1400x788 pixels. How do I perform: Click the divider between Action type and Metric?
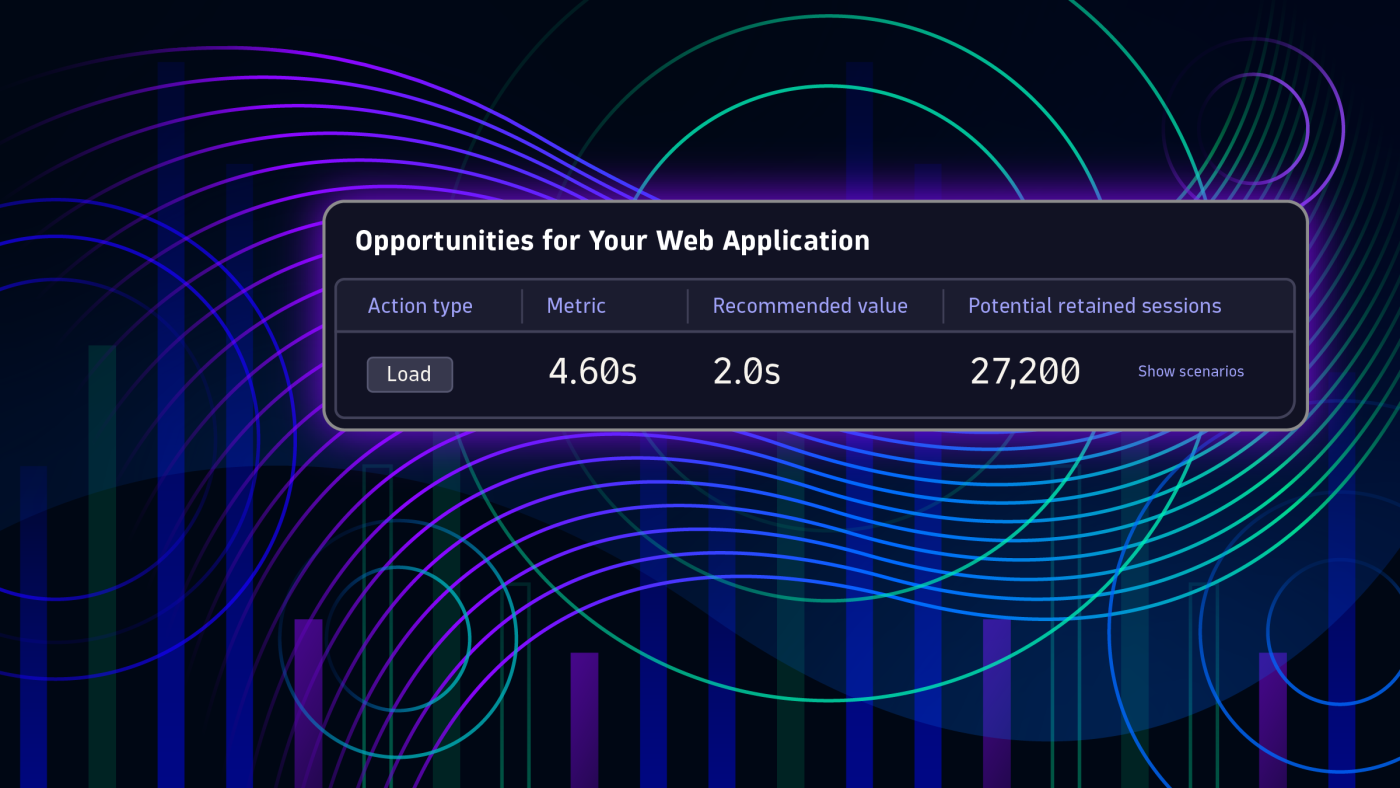[x=522, y=306]
